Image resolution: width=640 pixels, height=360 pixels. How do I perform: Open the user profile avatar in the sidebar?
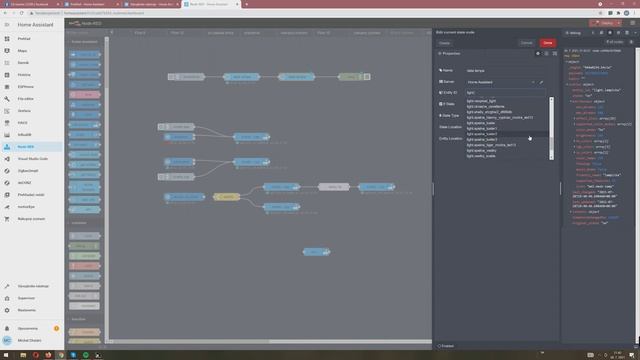coord(7,340)
